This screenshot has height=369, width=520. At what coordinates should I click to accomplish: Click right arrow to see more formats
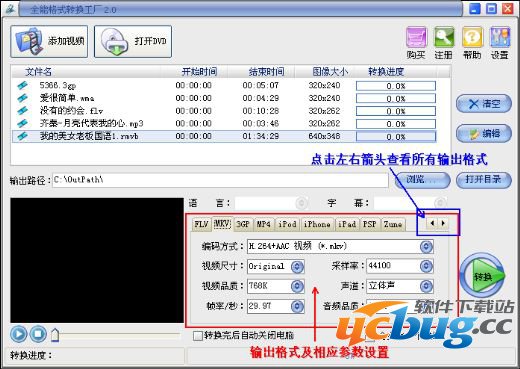coord(443,223)
